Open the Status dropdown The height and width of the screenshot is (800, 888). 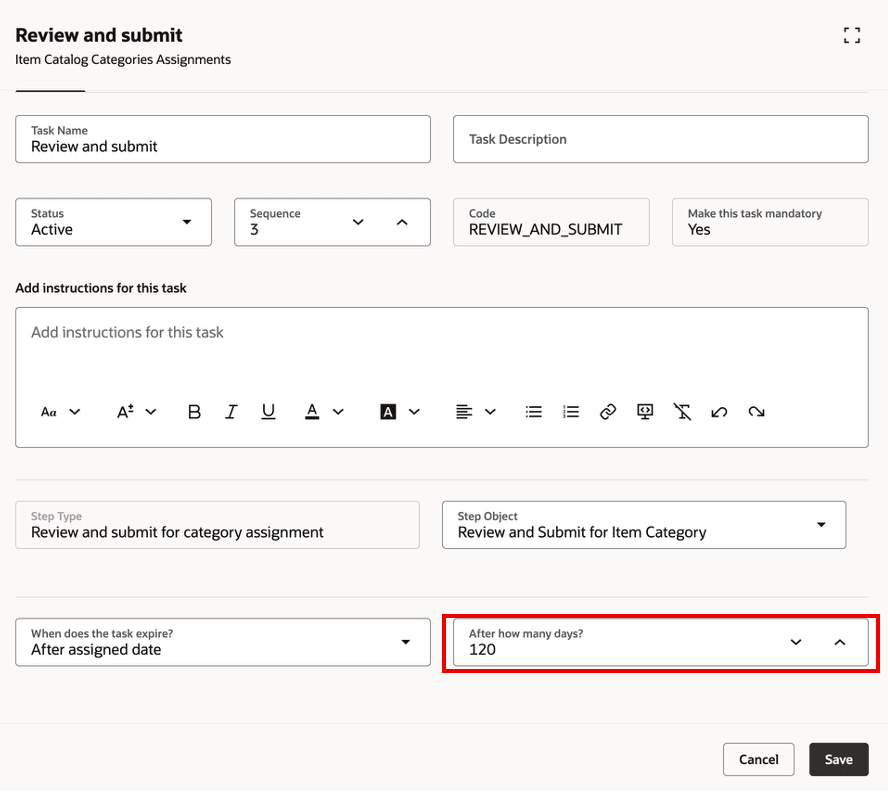(x=186, y=222)
